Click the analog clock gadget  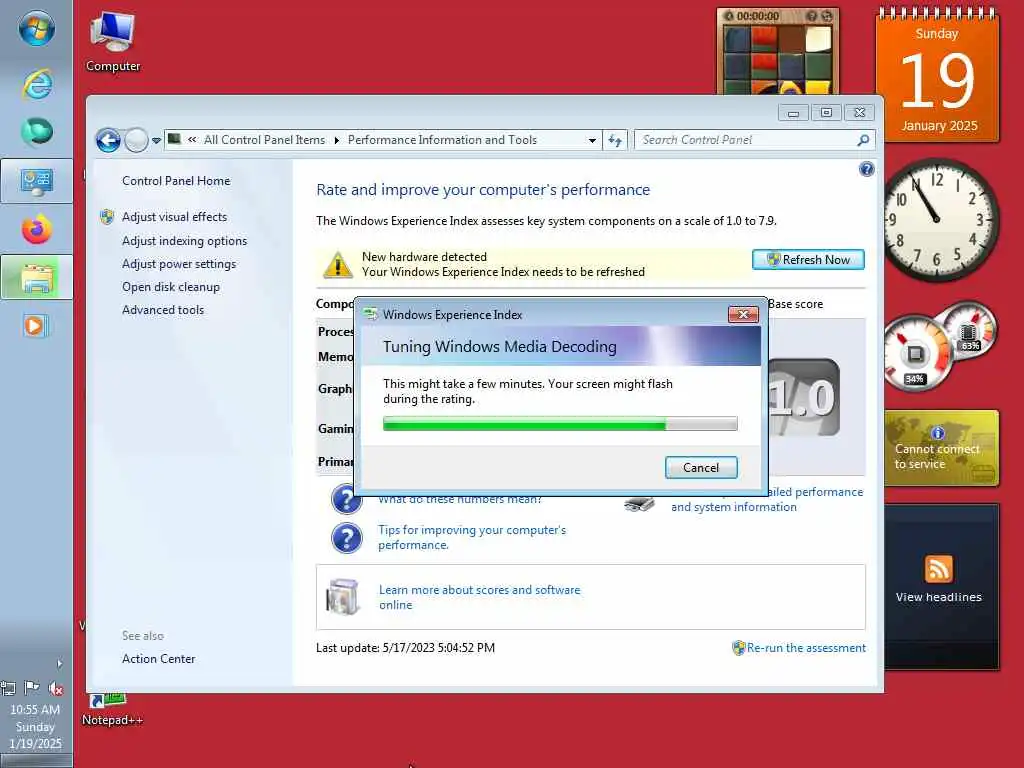click(938, 219)
